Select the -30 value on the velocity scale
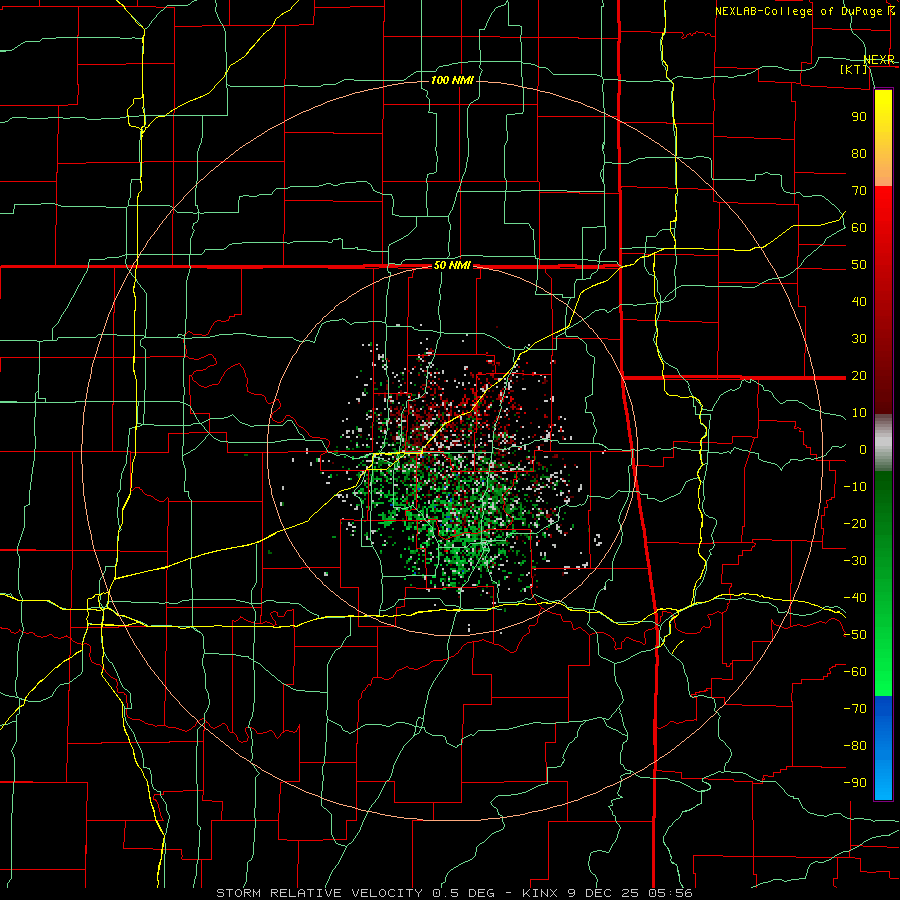This screenshot has width=900, height=900. [x=855, y=561]
